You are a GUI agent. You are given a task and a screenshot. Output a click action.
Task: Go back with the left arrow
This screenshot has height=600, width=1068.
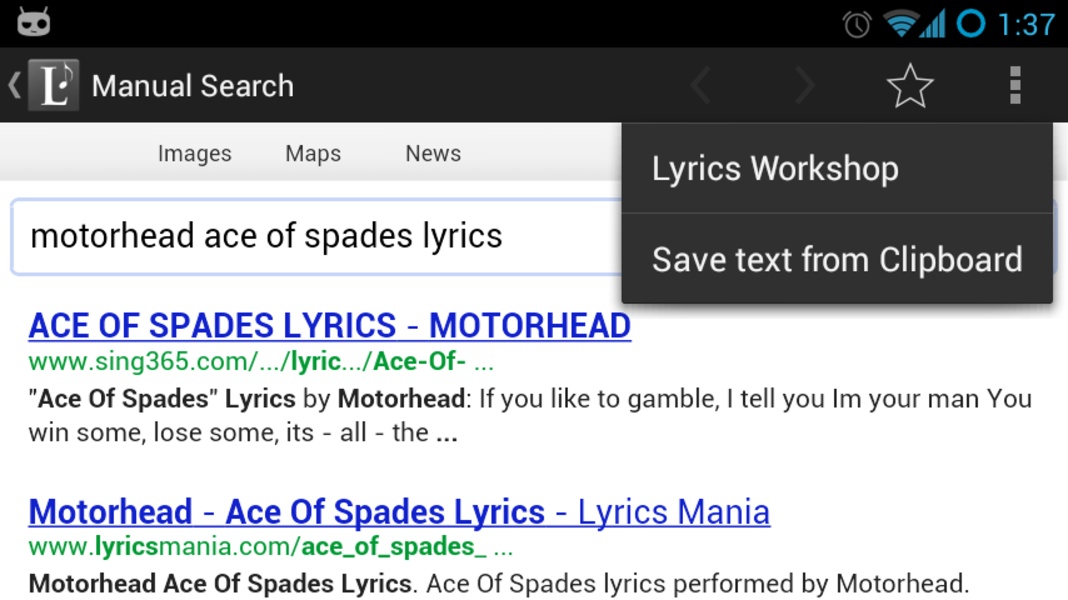tap(701, 86)
